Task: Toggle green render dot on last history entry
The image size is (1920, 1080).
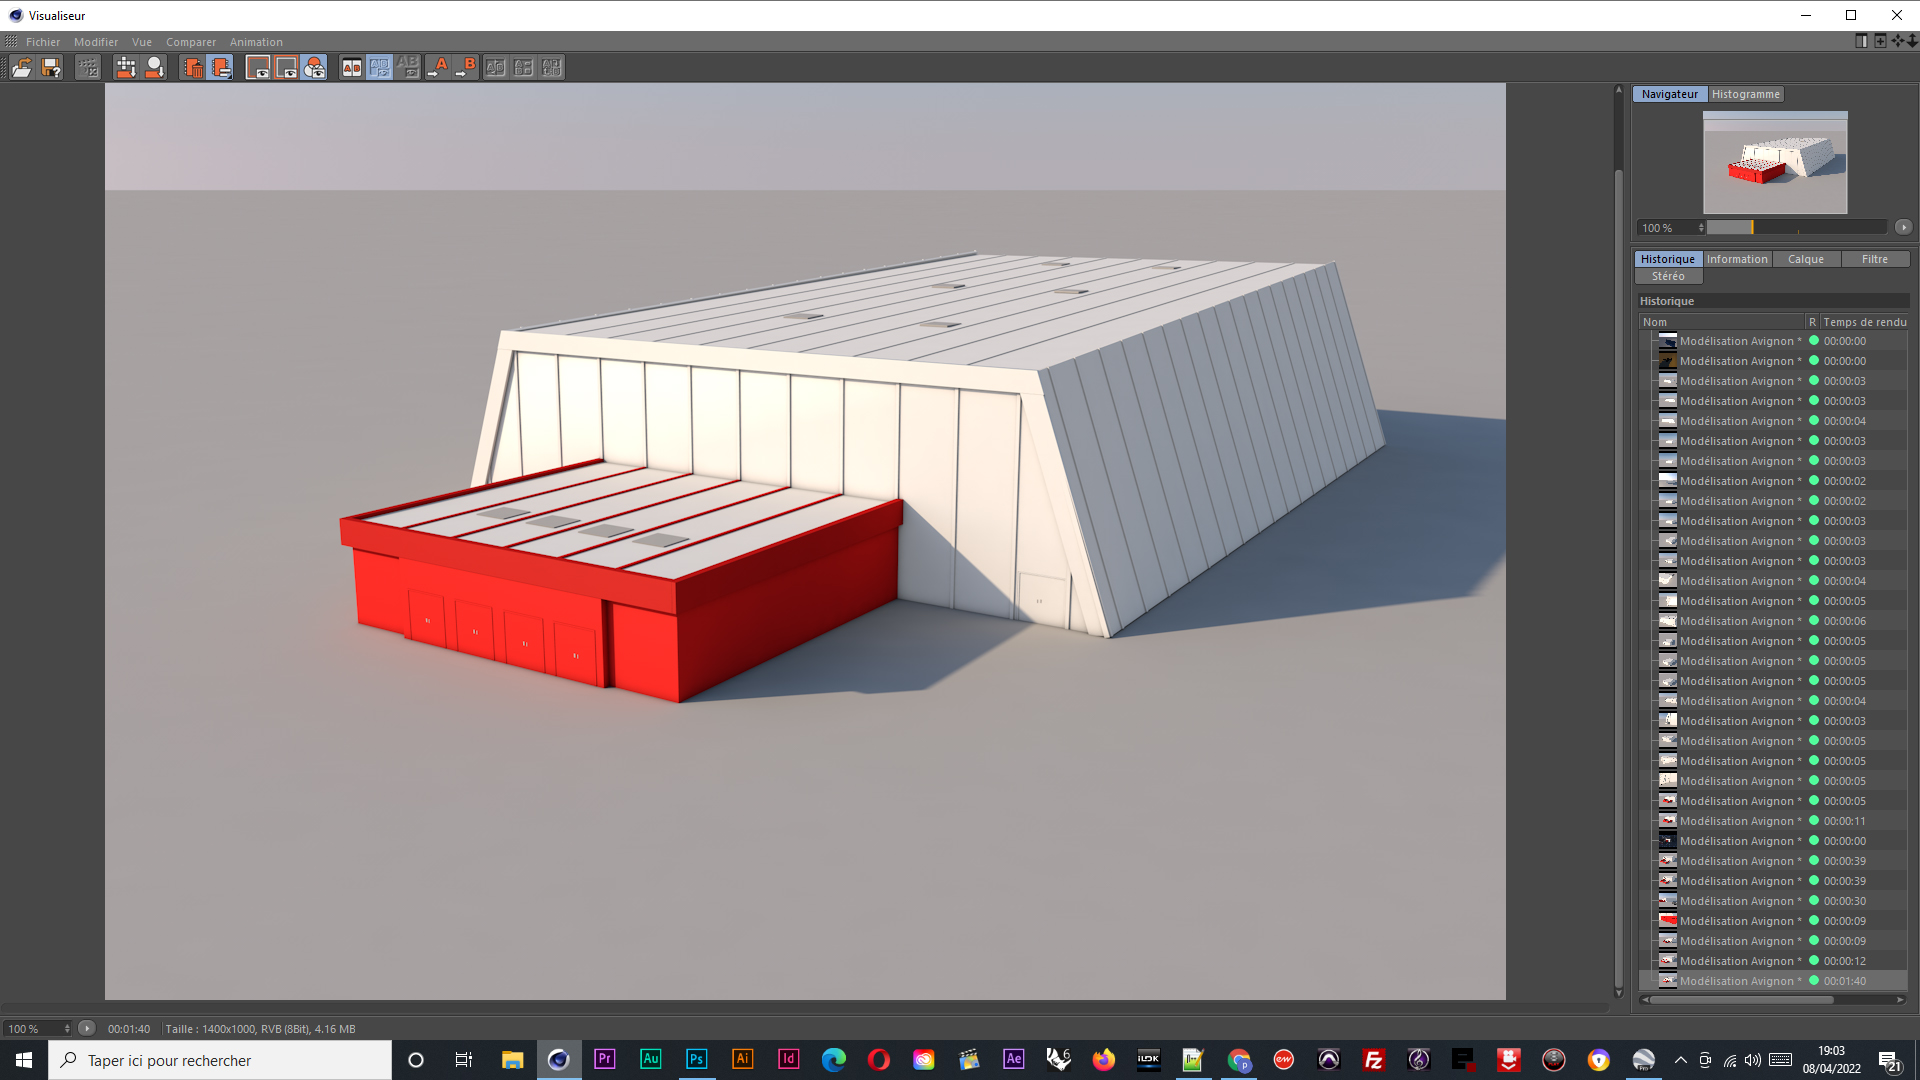Action: coord(1814,981)
